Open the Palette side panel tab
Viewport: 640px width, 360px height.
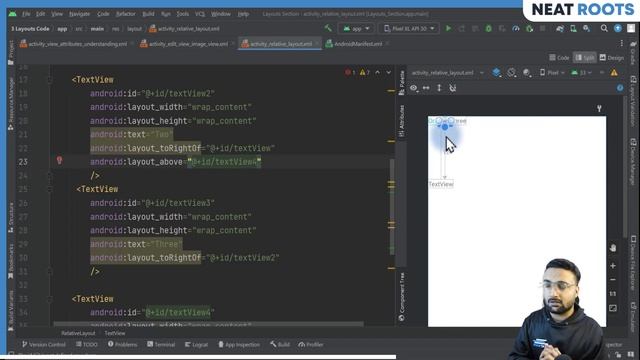402,83
